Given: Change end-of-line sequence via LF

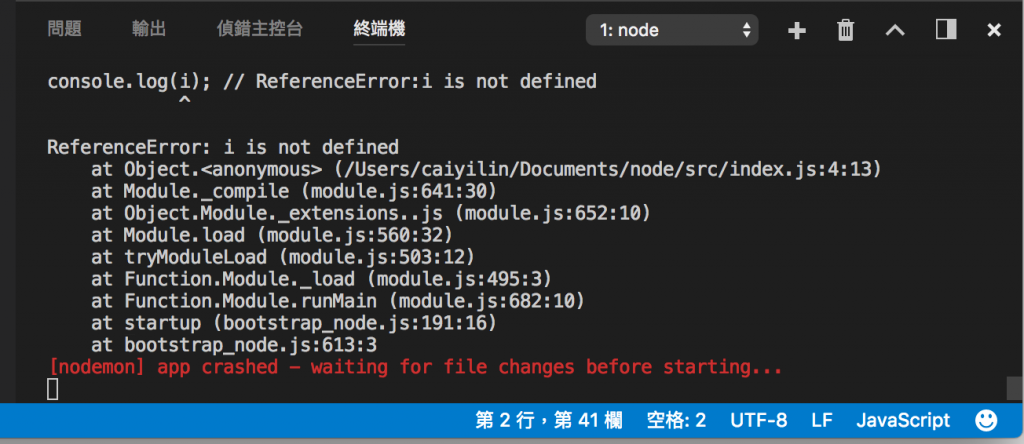Looking at the screenshot, I should point(822,420).
